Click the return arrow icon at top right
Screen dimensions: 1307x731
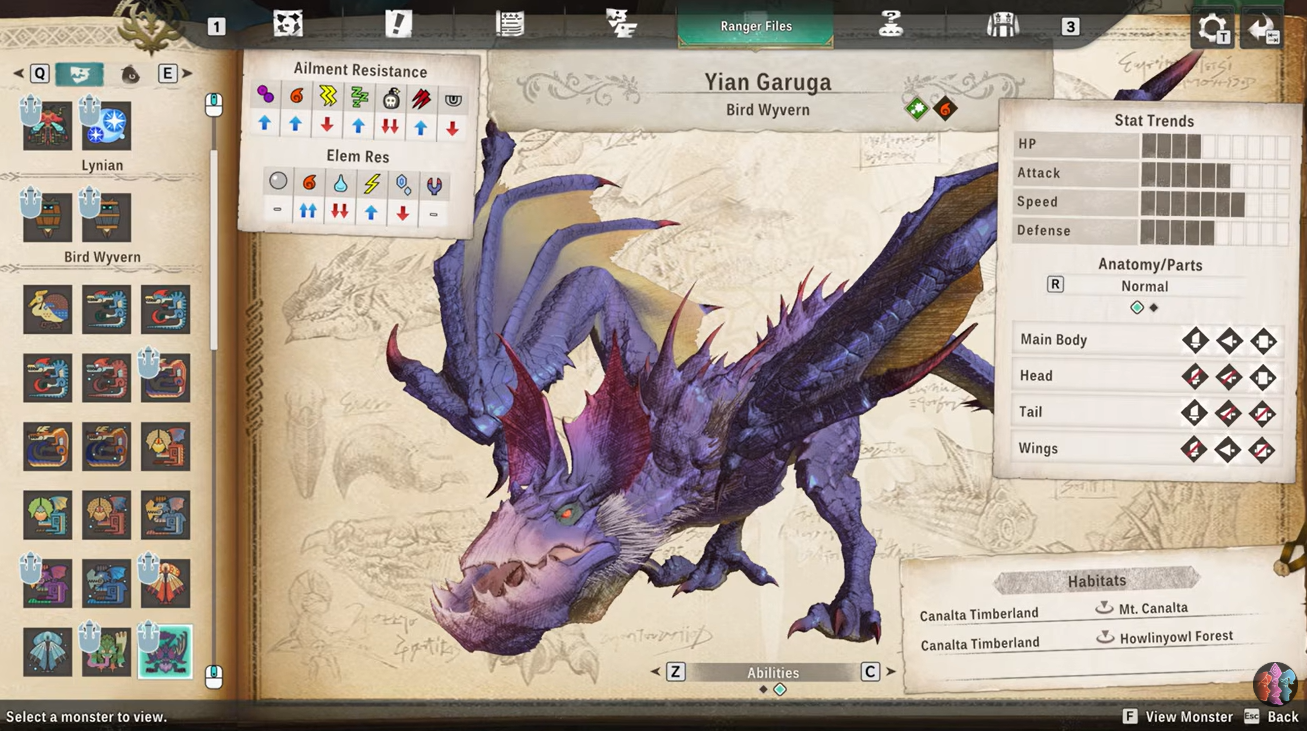tap(1261, 28)
